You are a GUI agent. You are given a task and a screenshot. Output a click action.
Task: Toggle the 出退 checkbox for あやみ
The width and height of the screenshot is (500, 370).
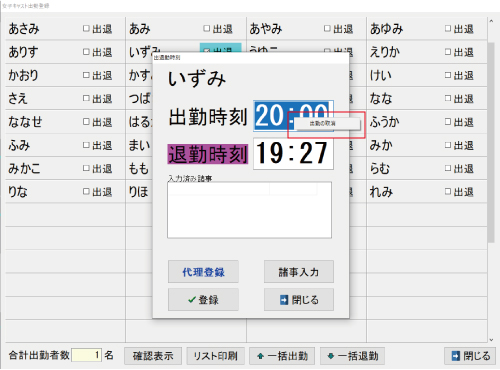[327, 29]
